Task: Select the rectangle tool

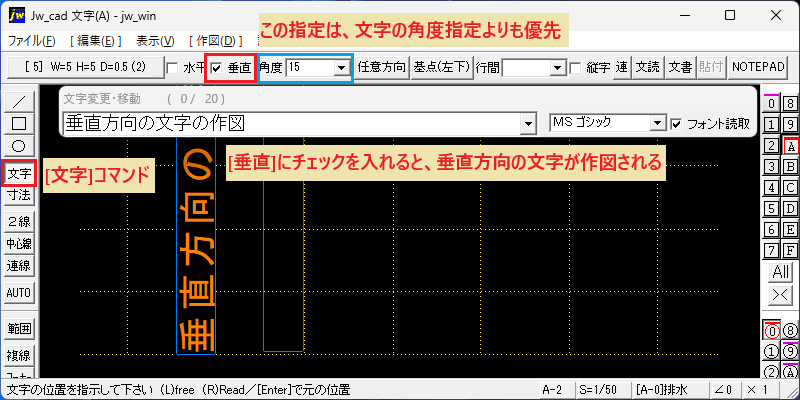Action: point(19,123)
